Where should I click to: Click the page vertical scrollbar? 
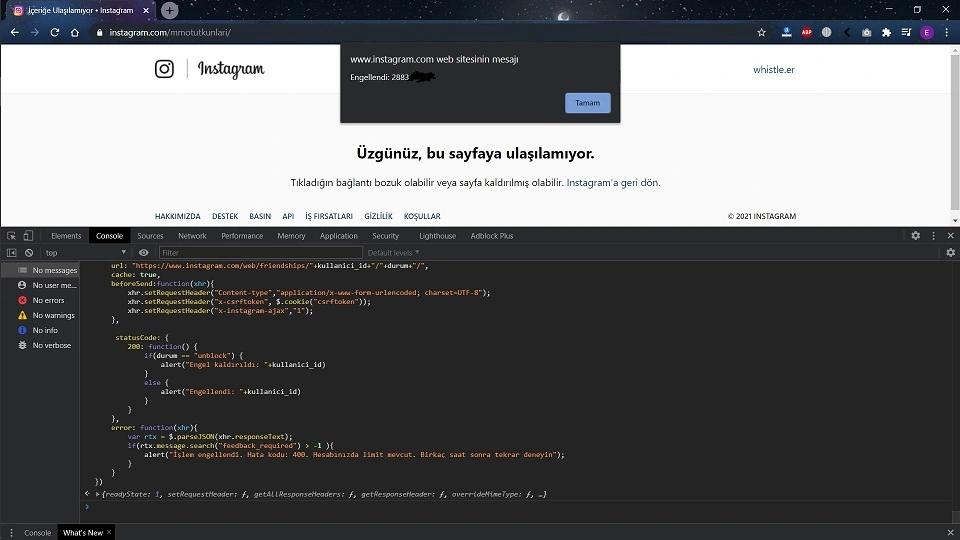(x=954, y=135)
